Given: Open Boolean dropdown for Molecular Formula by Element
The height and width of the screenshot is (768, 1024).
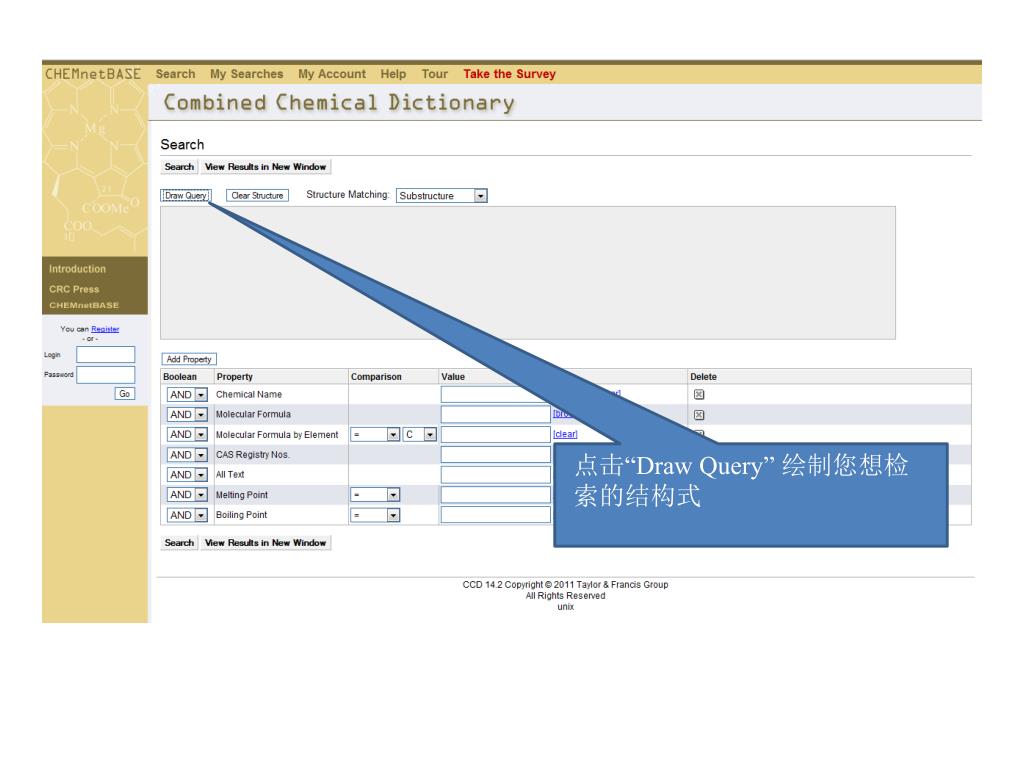Looking at the screenshot, I should tap(187, 434).
